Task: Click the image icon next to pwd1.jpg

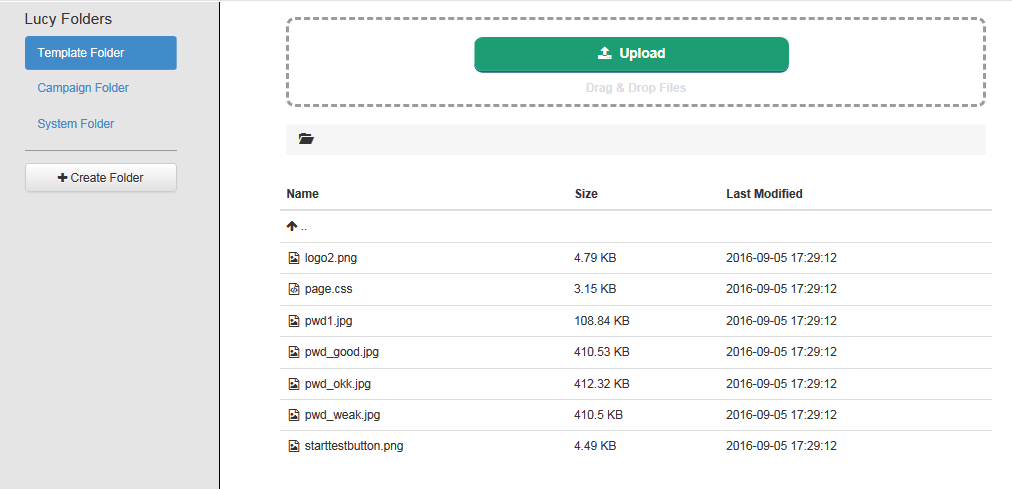Action: point(294,321)
